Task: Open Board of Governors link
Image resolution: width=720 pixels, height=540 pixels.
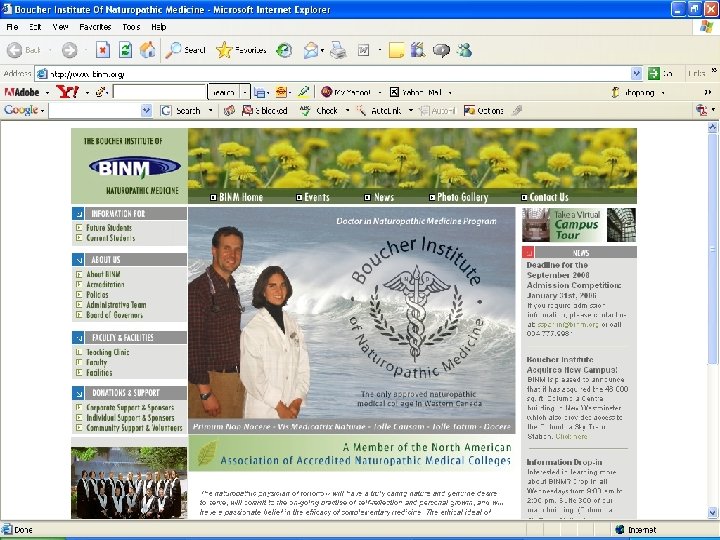Action: tap(114, 315)
